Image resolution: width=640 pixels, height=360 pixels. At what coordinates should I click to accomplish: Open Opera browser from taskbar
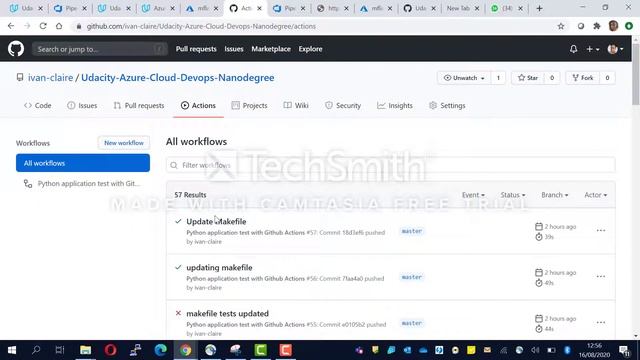point(111,350)
